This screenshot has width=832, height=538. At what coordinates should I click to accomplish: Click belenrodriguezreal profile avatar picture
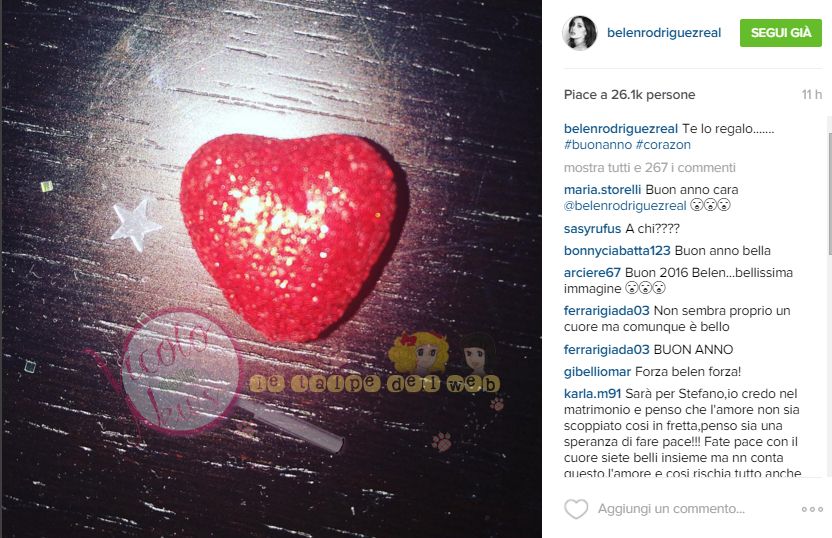pyautogui.click(x=579, y=33)
